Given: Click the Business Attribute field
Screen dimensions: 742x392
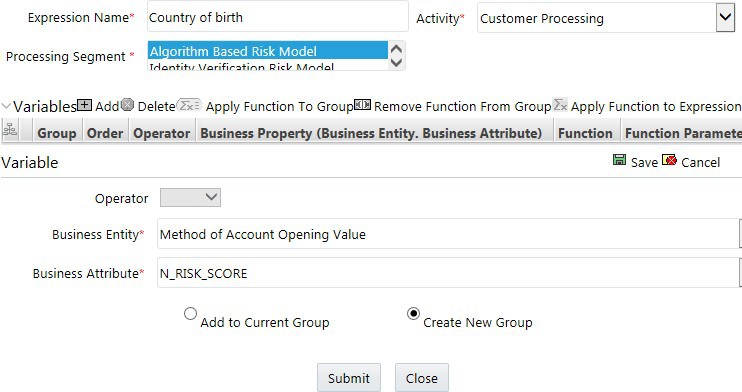Looking at the screenshot, I should (448, 273).
